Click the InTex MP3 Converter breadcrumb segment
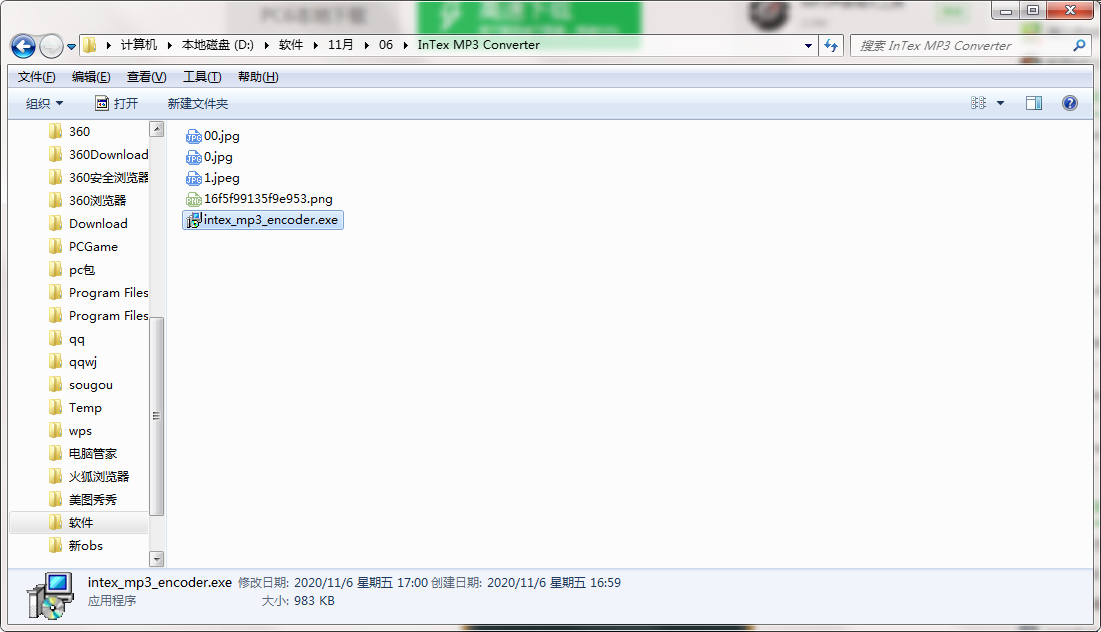 pos(479,45)
